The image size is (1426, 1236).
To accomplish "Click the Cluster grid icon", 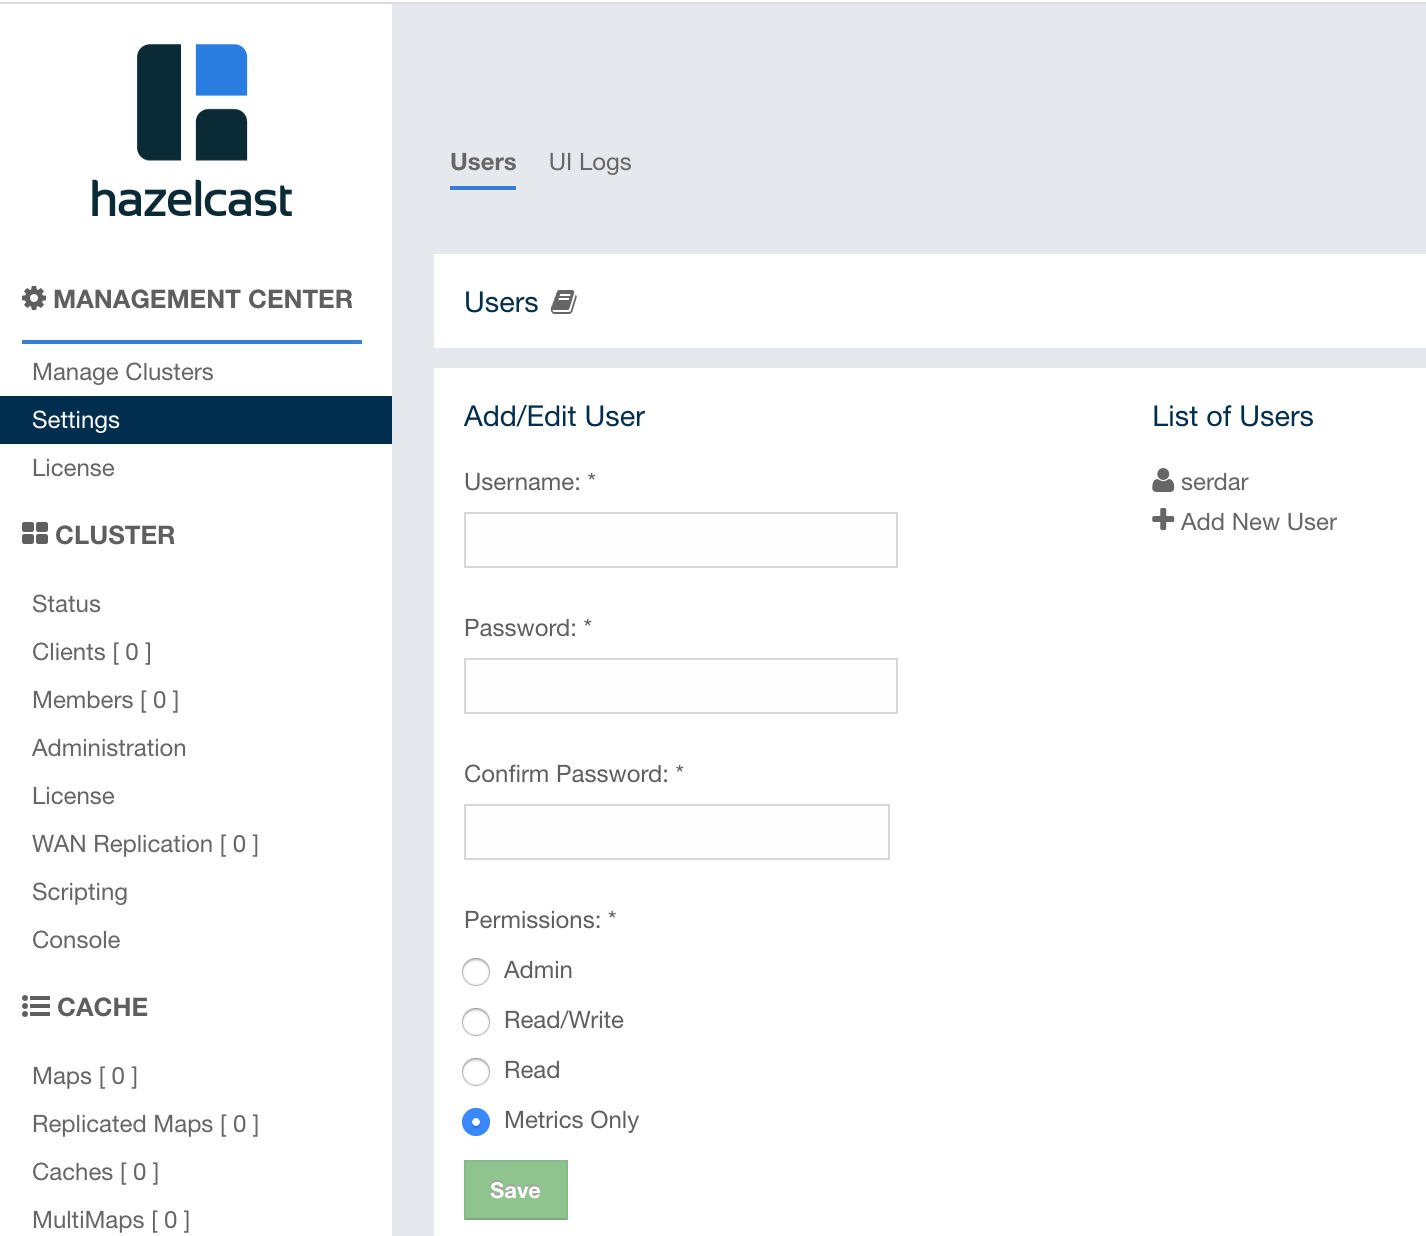I will coord(35,534).
